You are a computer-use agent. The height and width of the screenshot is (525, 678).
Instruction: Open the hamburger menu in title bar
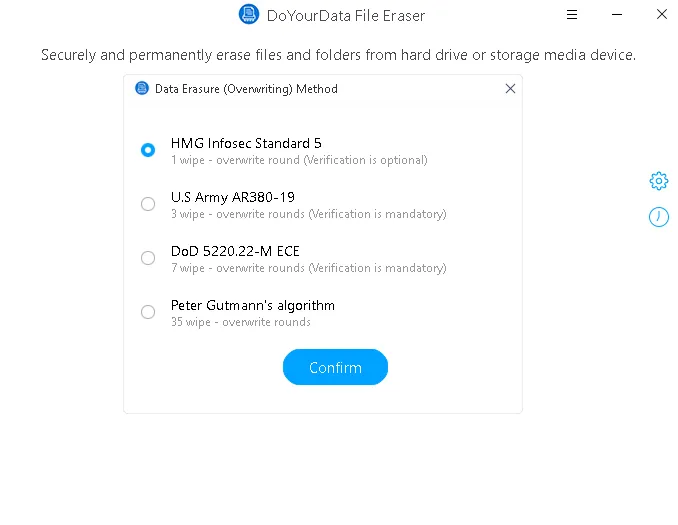point(572,14)
